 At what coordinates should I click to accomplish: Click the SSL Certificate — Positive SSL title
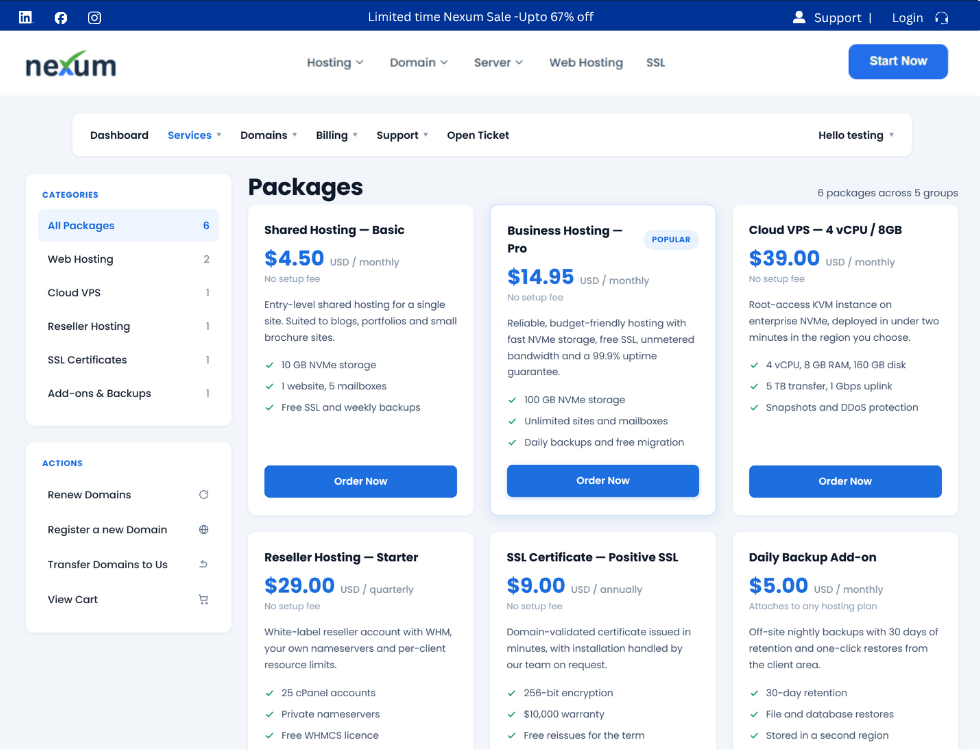pyautogui.click(x=592, y=558)
